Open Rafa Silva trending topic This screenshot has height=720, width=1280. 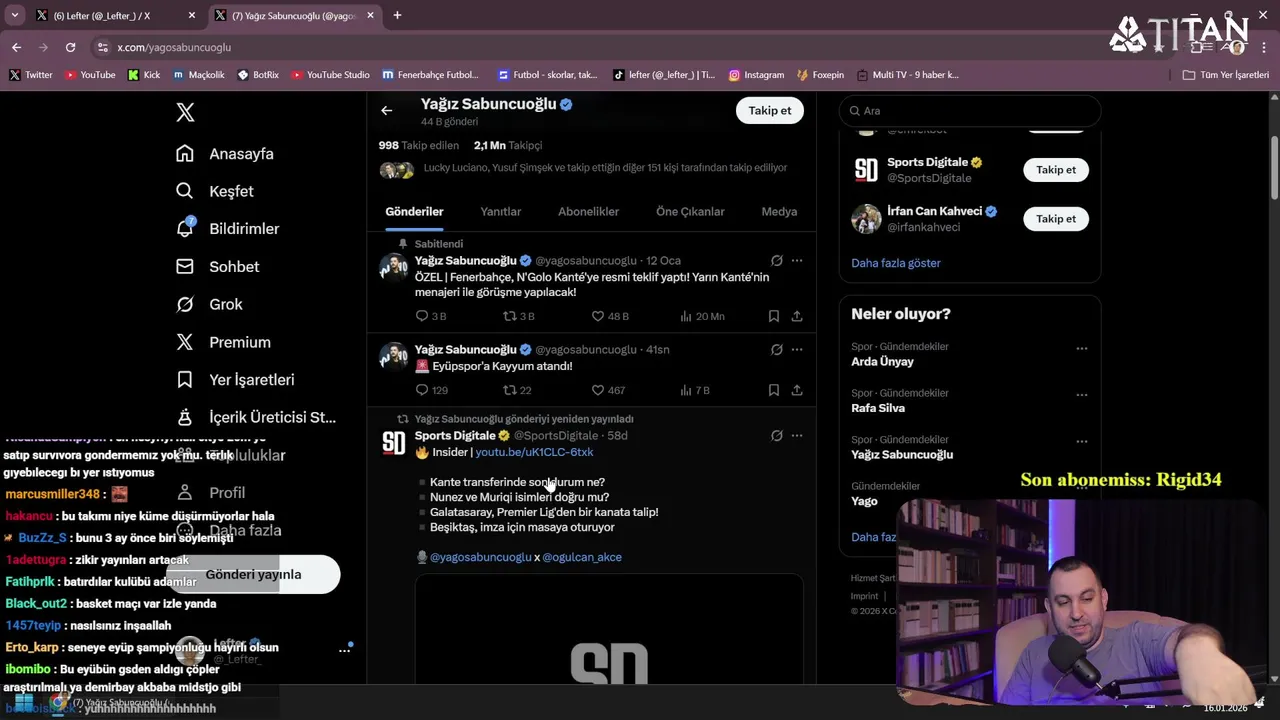878,408
